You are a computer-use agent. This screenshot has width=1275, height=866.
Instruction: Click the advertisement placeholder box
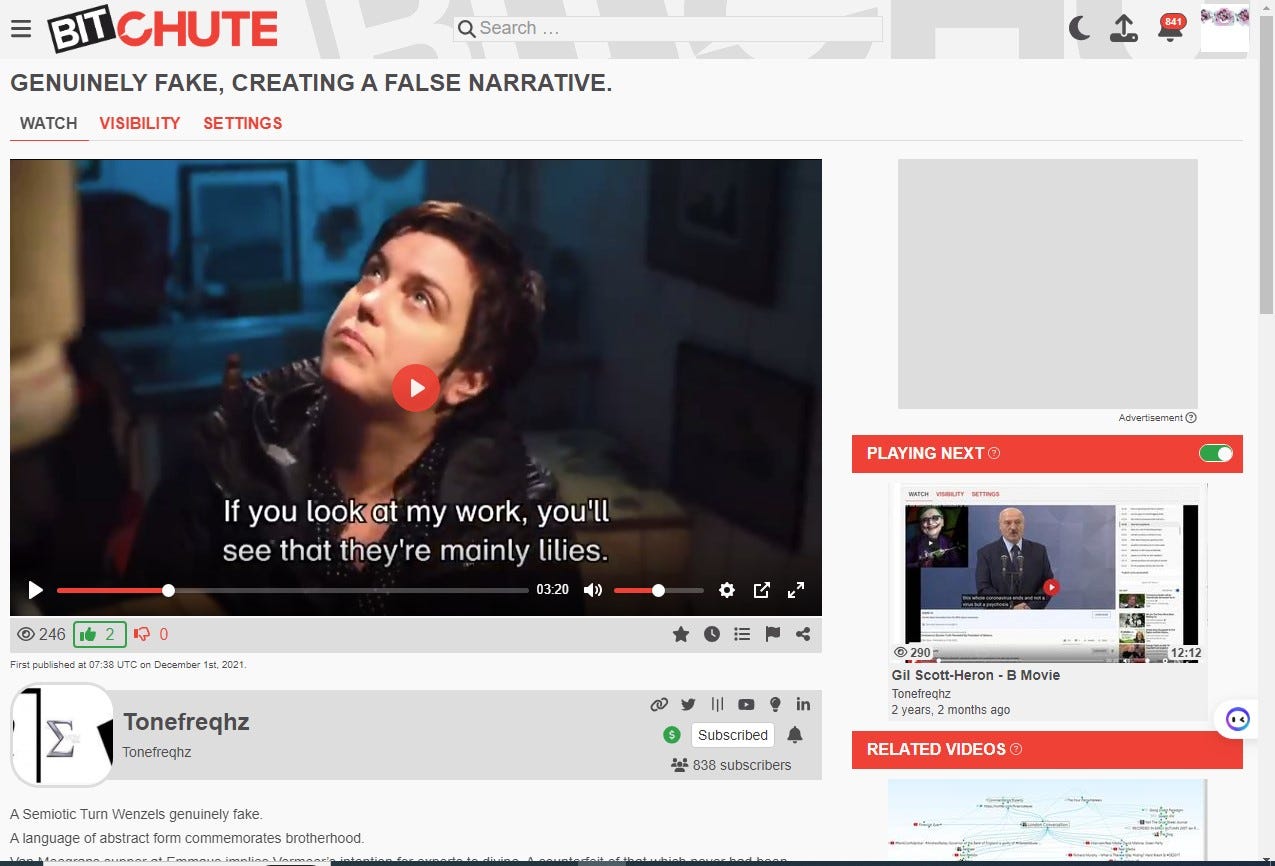point(1047,284)
